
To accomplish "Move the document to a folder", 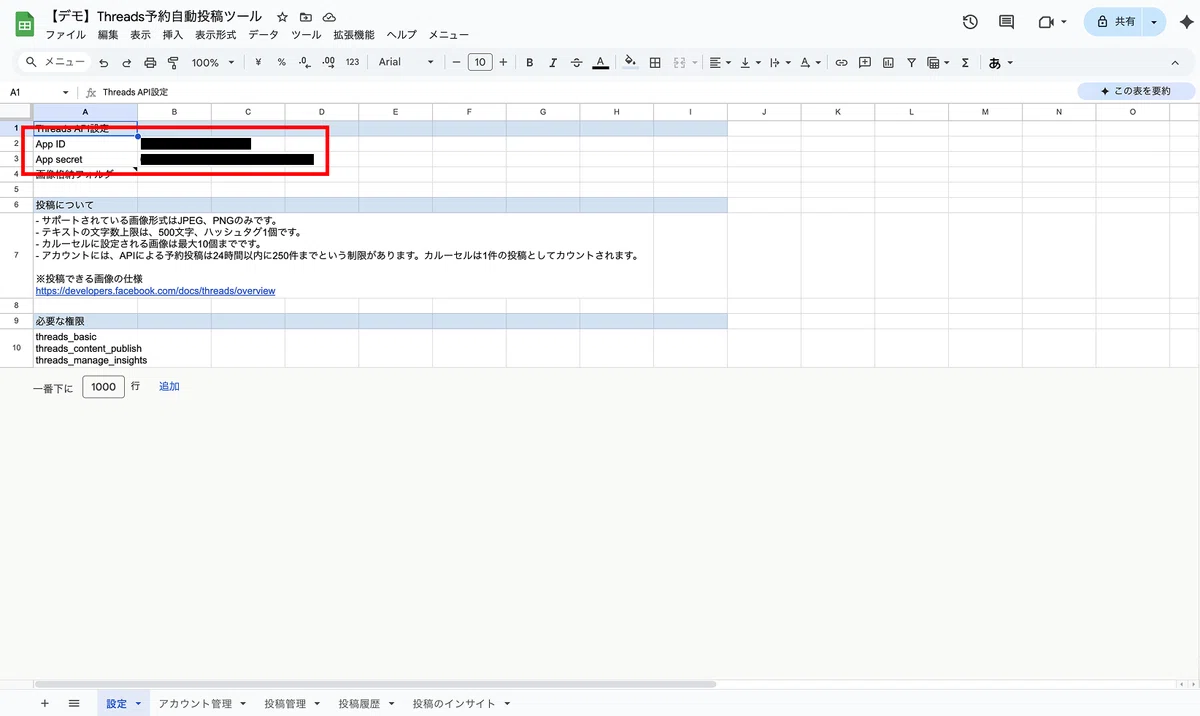I will click(306, 17).
